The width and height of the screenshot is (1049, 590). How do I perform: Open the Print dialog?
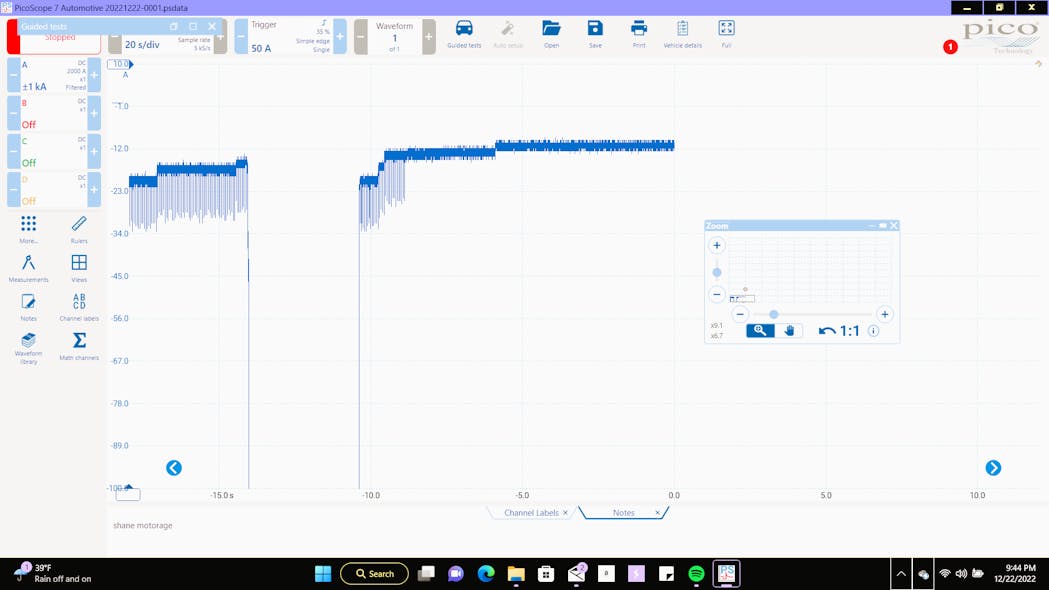pos(639,33)
